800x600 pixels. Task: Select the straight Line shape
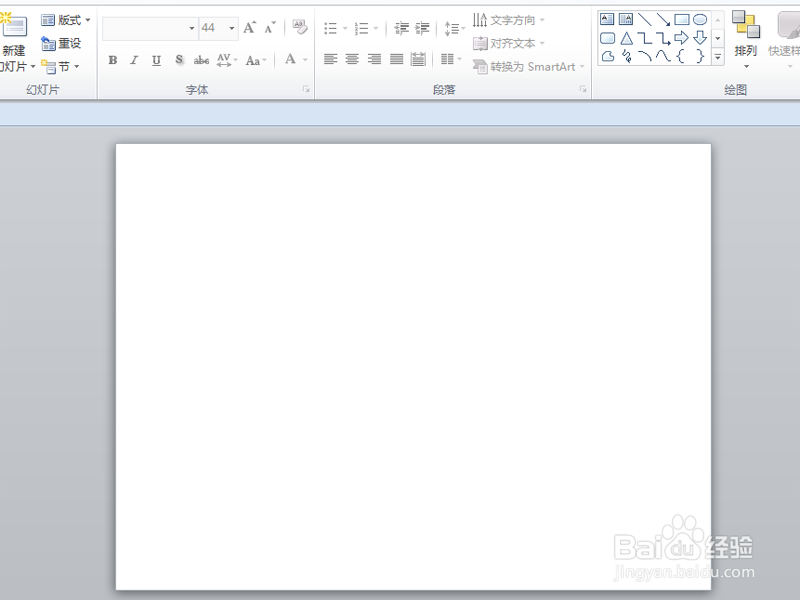point(644,19)
